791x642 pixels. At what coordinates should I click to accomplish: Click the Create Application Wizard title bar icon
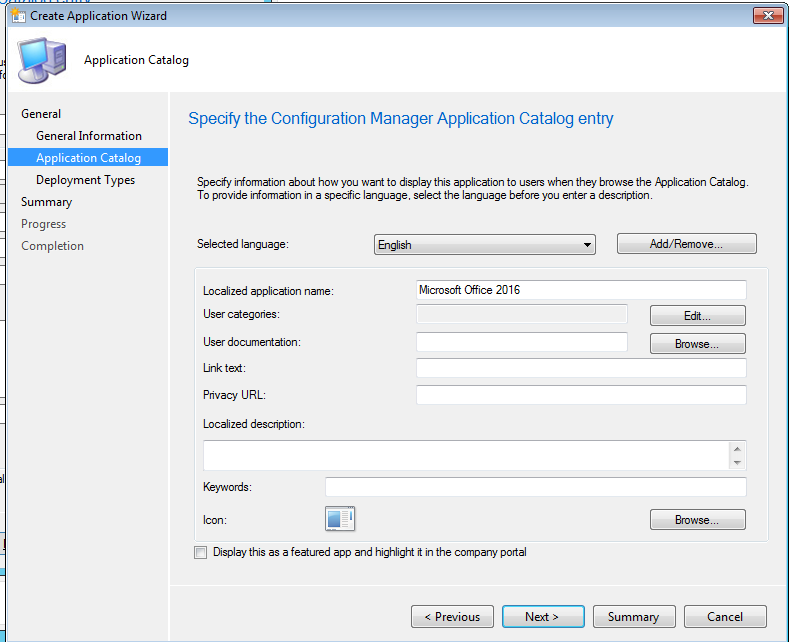(x=19, y=16)
